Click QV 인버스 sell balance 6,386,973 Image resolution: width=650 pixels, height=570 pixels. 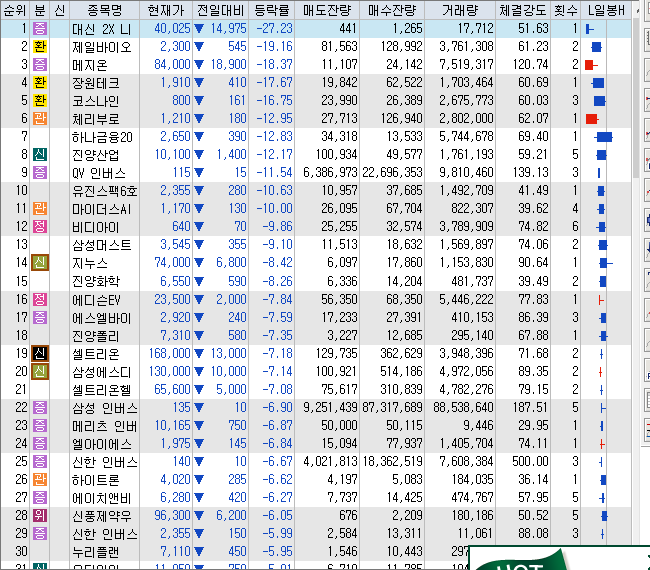click(x=330, y=172)
